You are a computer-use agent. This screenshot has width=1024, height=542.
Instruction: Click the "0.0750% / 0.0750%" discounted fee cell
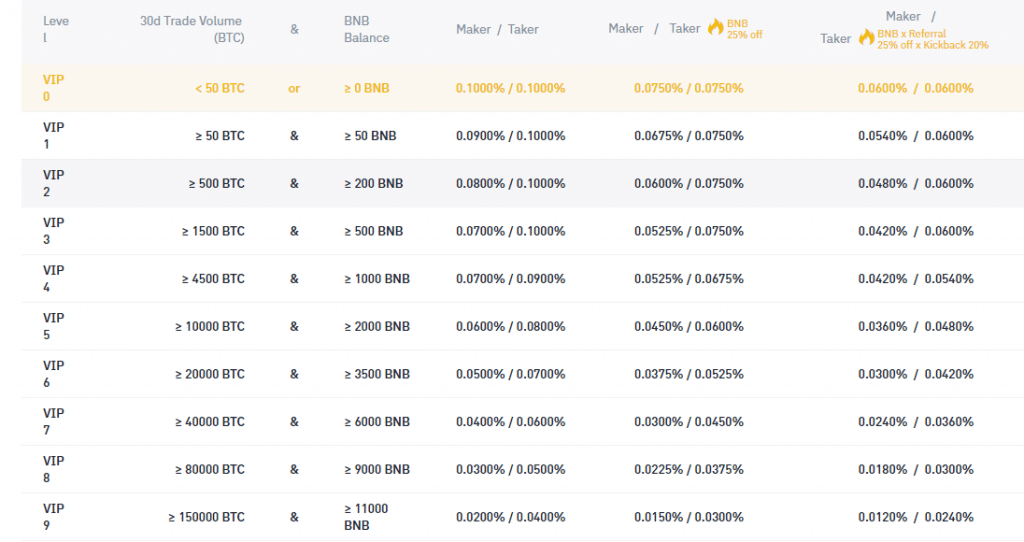point(689,88)
